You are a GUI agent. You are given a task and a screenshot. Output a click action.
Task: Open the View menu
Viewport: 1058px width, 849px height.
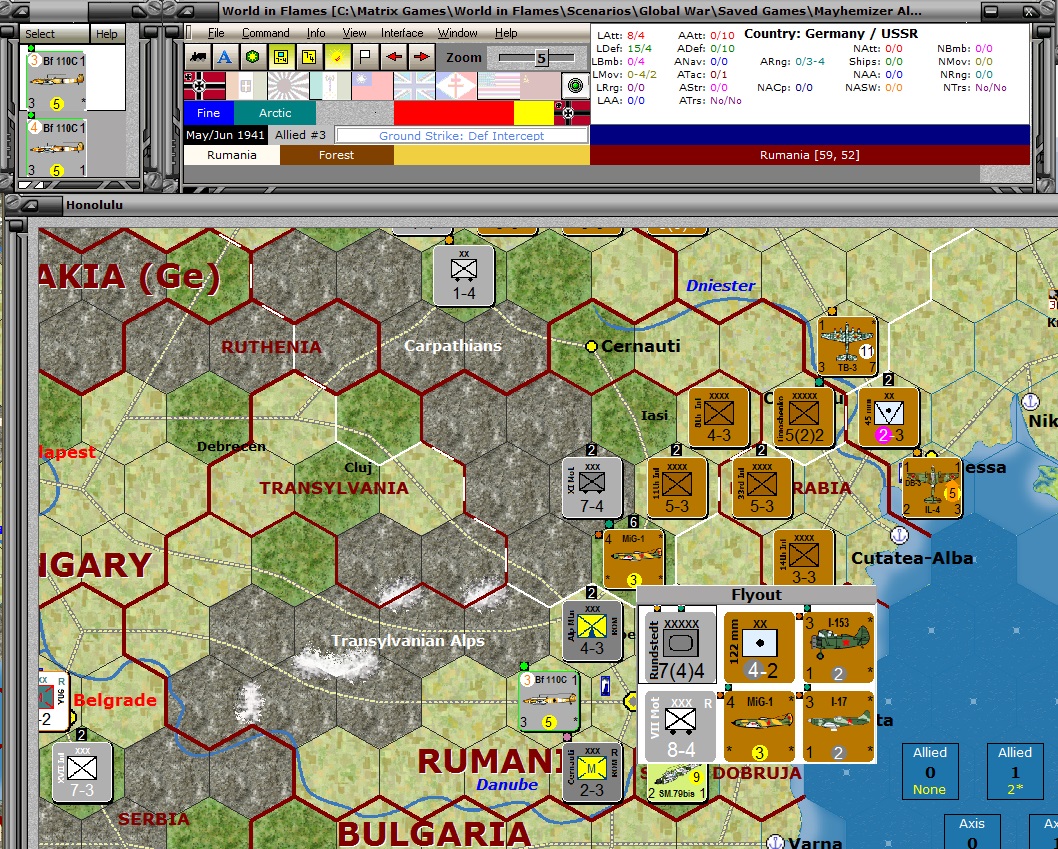click(354, 33)
